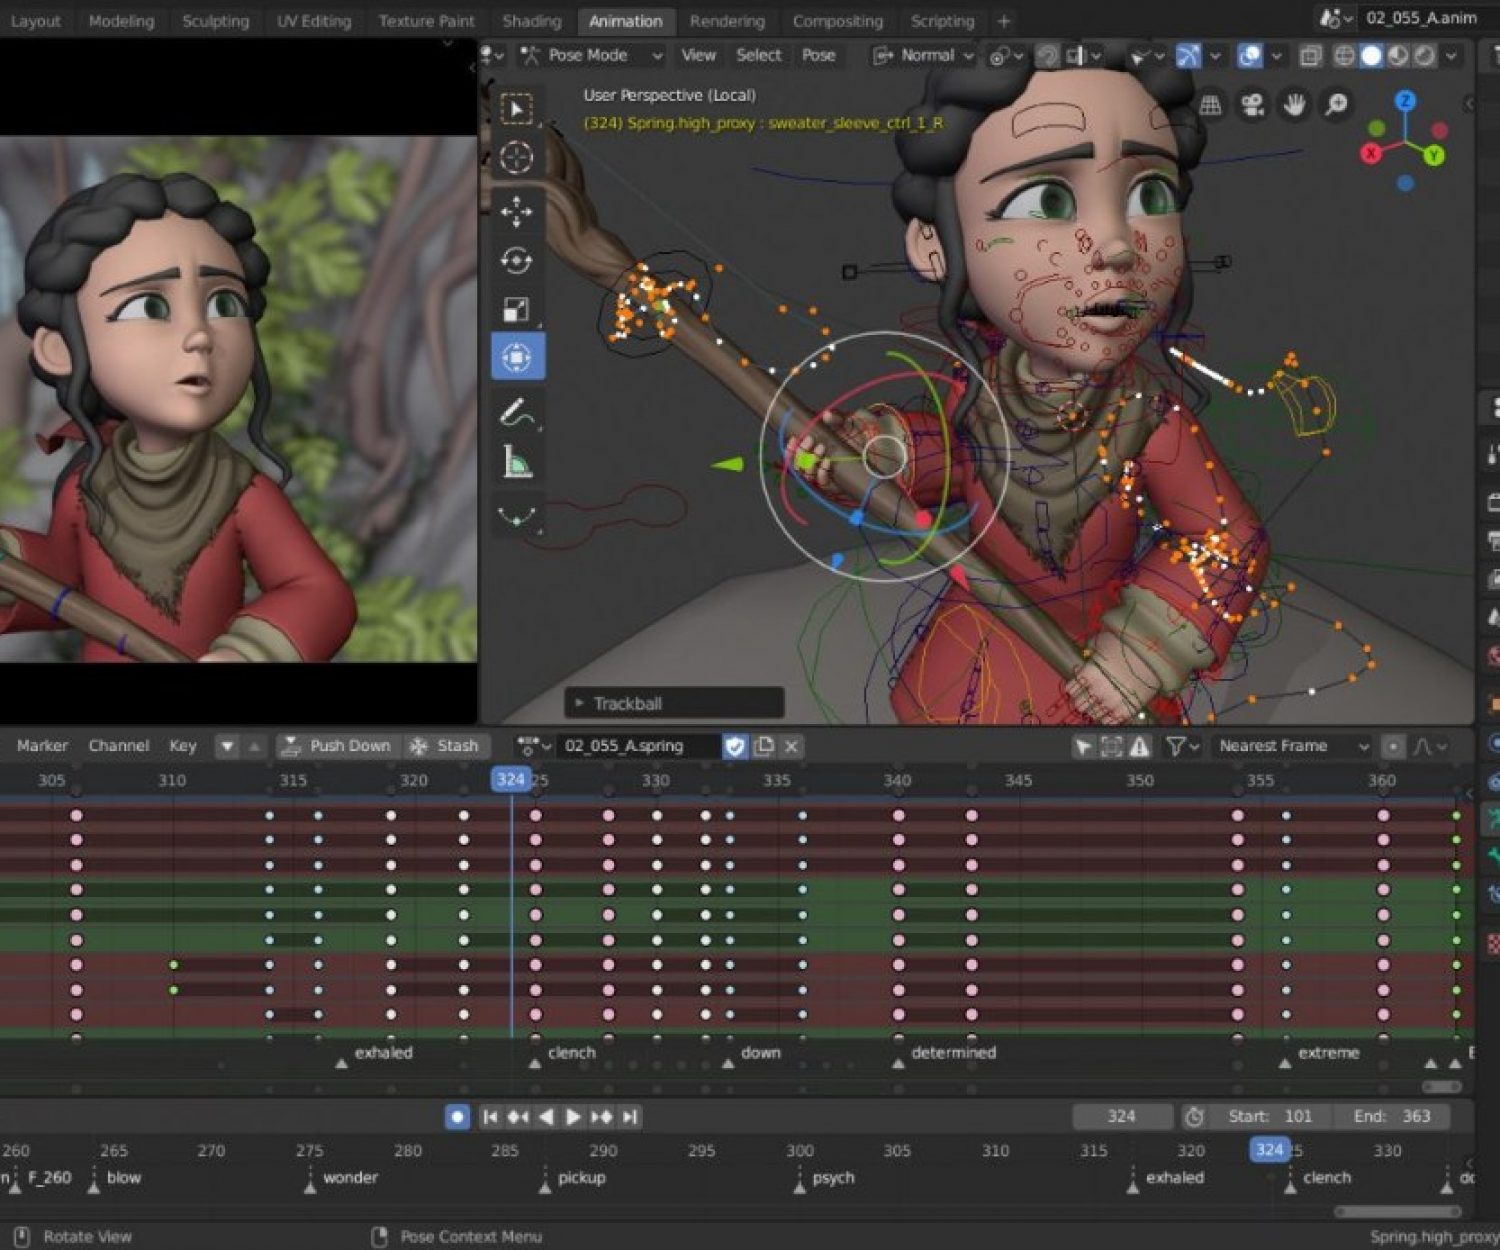Click the Z axis on navigation gizmo
This screenshot has width=1500, height=1250.
click(1406, 101)
